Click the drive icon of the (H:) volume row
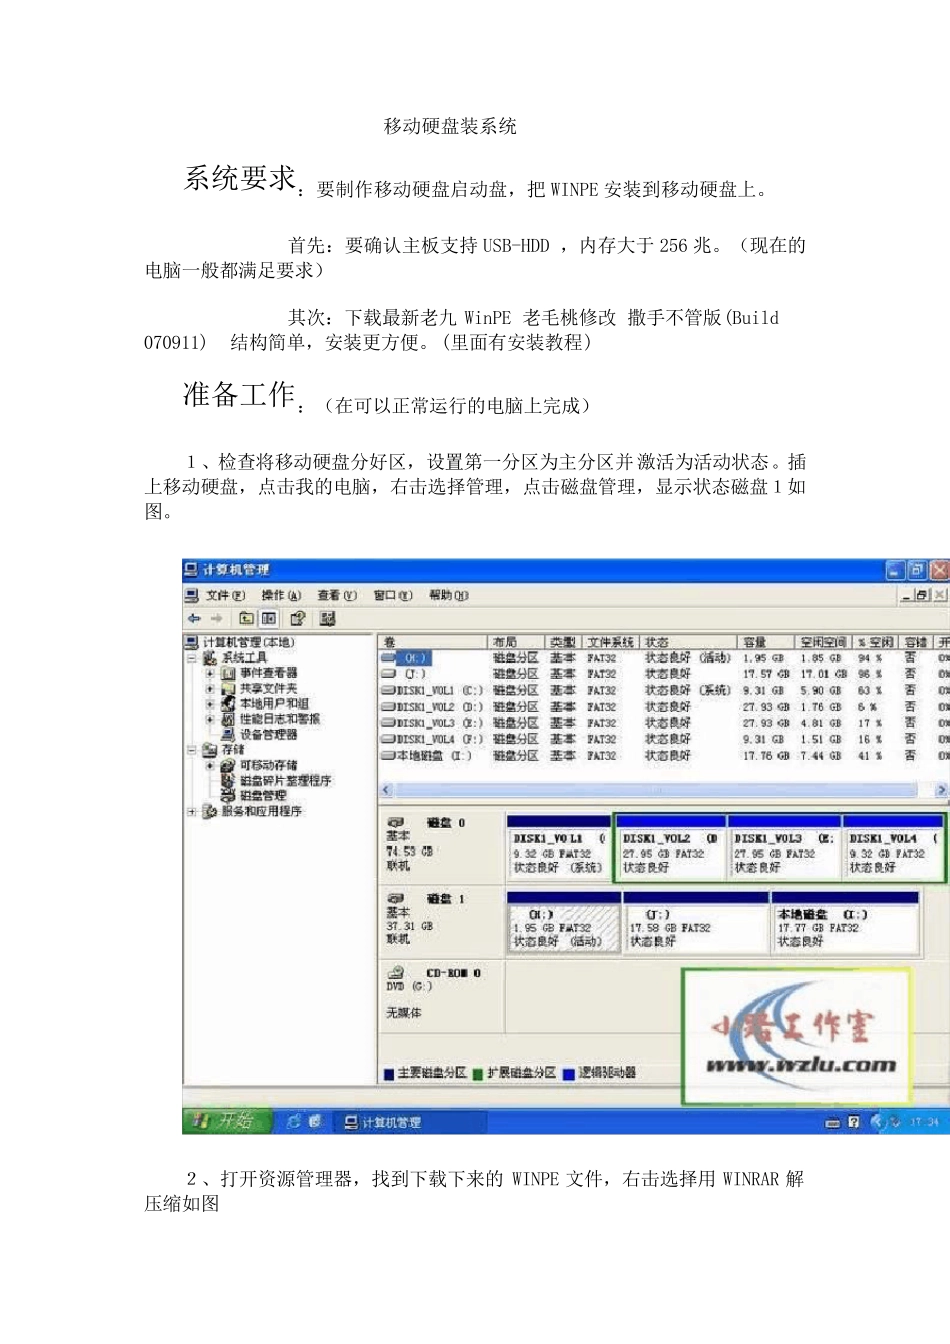The width and height of the screenshot is (950, 1344). pyautogui.click(x=389, y=658)
